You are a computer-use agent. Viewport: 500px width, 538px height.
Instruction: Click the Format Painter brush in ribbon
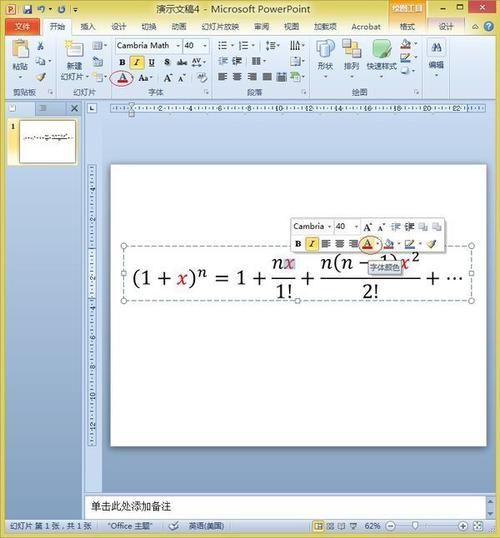41,77
